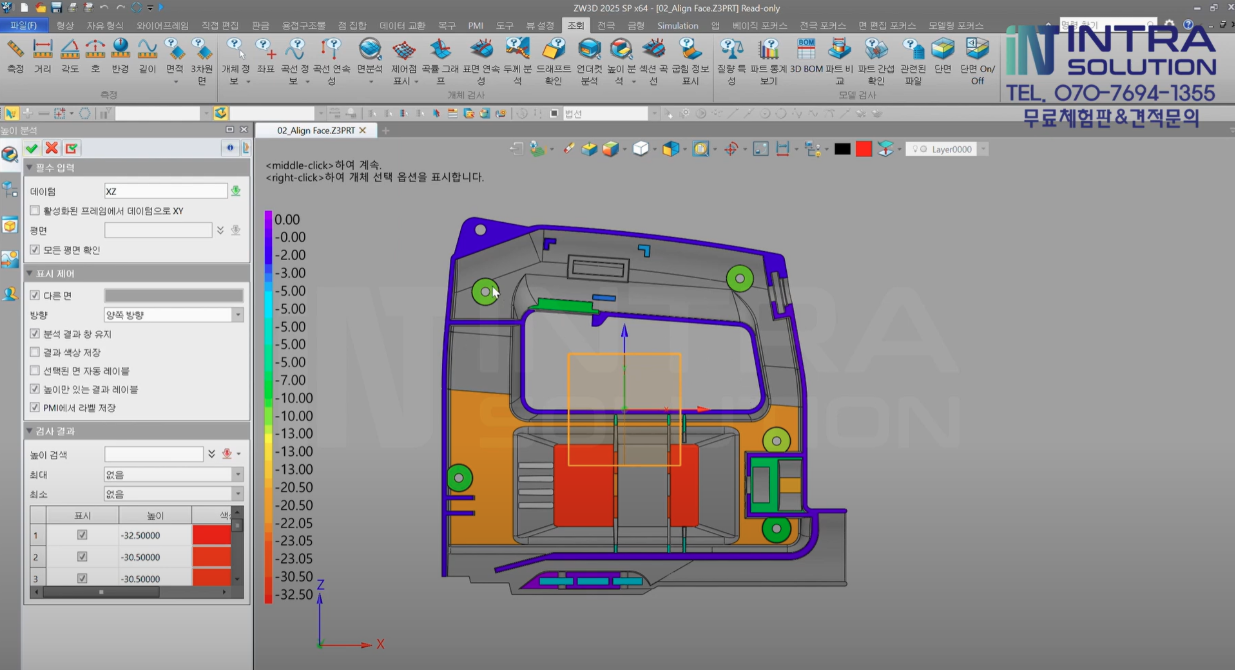Viewport: 1235px width, 670px height.
Task: Open the 면적 (Area) dropdown arrow
Action: tap(175, 82)
